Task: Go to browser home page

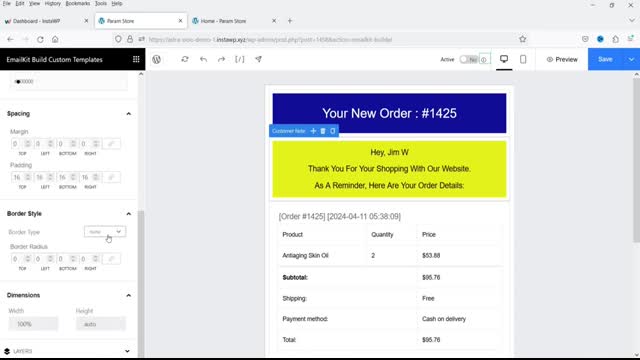Action: [55, 40]
